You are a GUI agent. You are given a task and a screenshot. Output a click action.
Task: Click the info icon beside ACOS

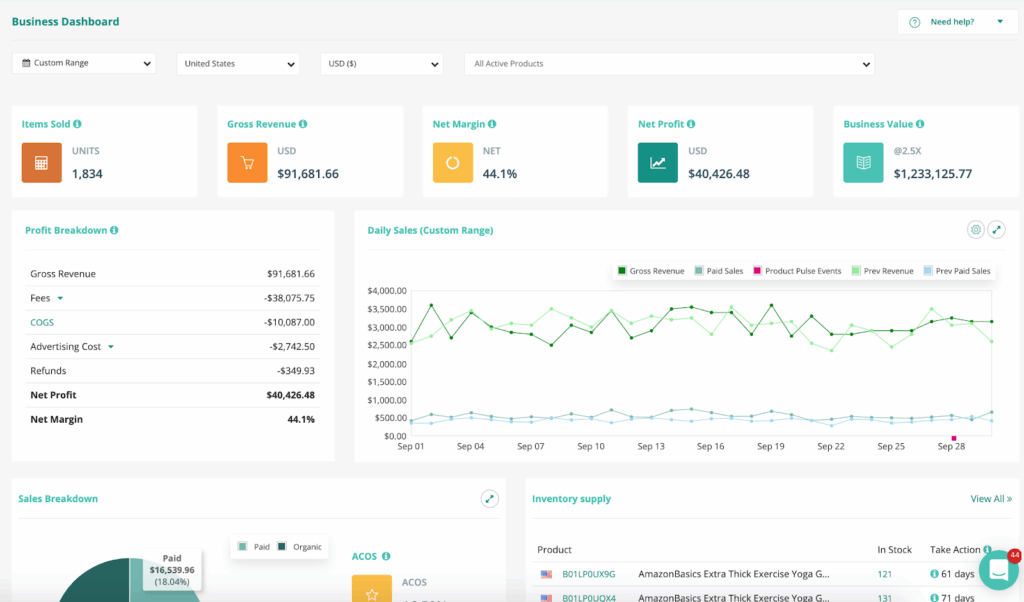(386, 556)
